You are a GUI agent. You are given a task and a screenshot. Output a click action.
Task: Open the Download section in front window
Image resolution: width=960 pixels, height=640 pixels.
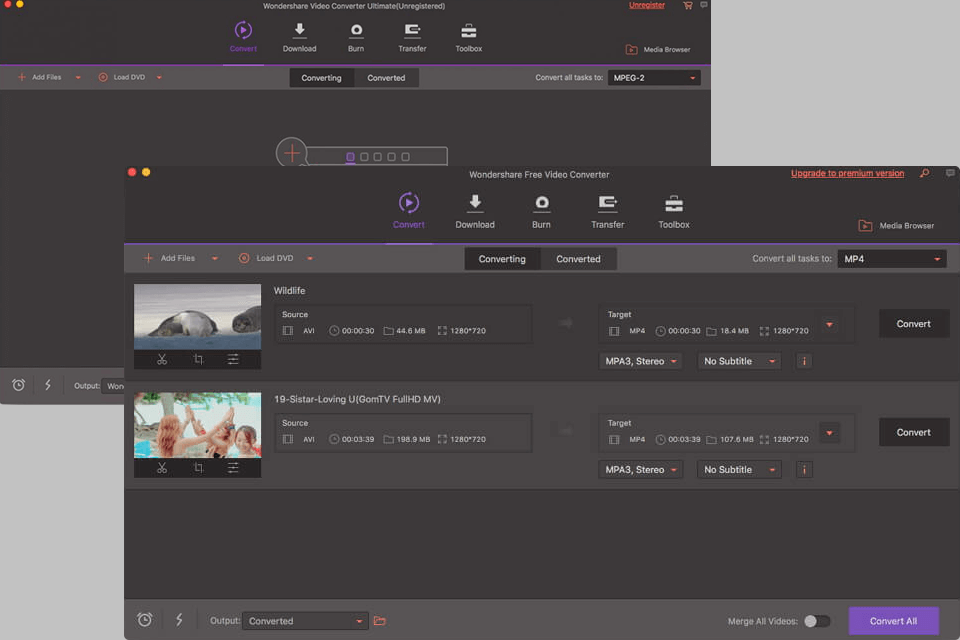click(x=475, y=211)
